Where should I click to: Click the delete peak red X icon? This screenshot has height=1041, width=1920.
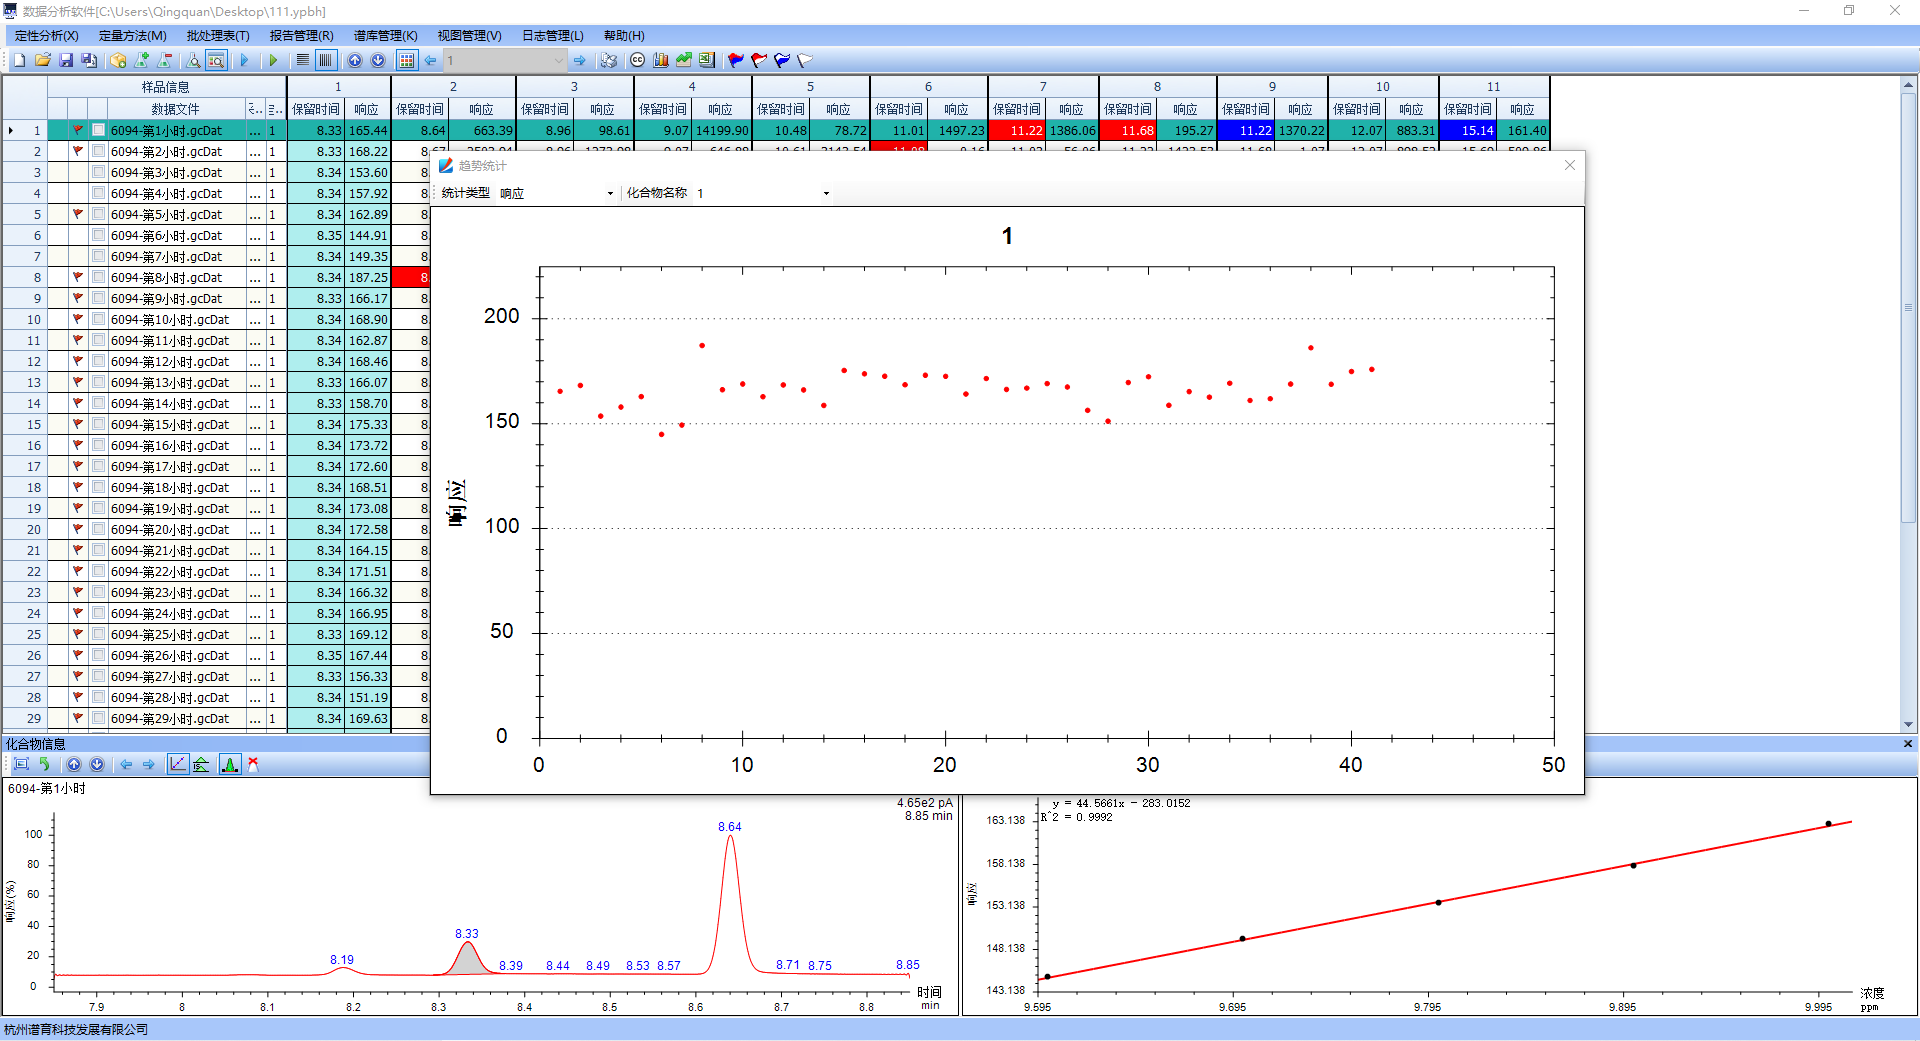pos(253,765)
